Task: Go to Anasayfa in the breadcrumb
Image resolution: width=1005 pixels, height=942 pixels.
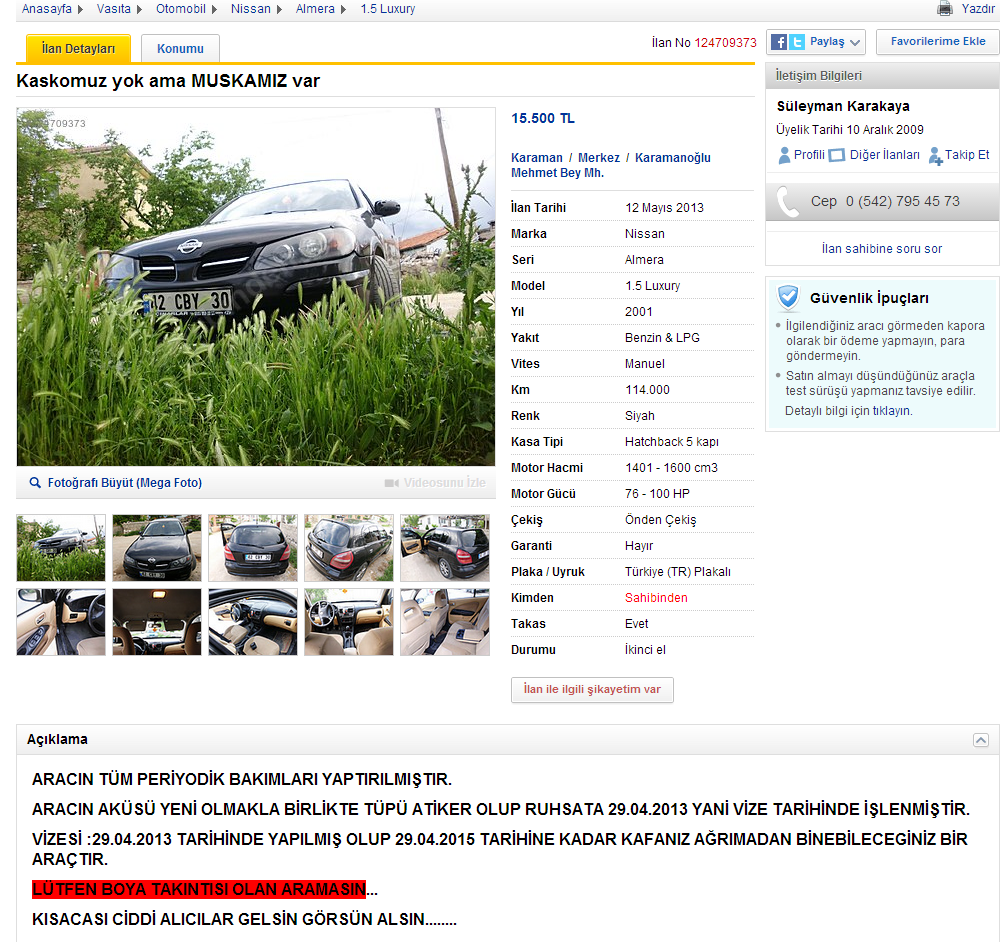Action: point(47,9)
